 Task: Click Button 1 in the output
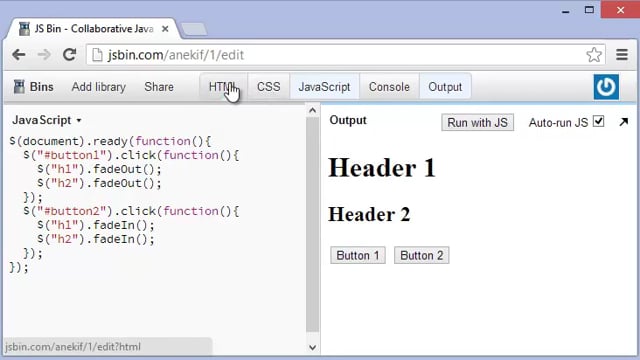click(x=358, y=256)
